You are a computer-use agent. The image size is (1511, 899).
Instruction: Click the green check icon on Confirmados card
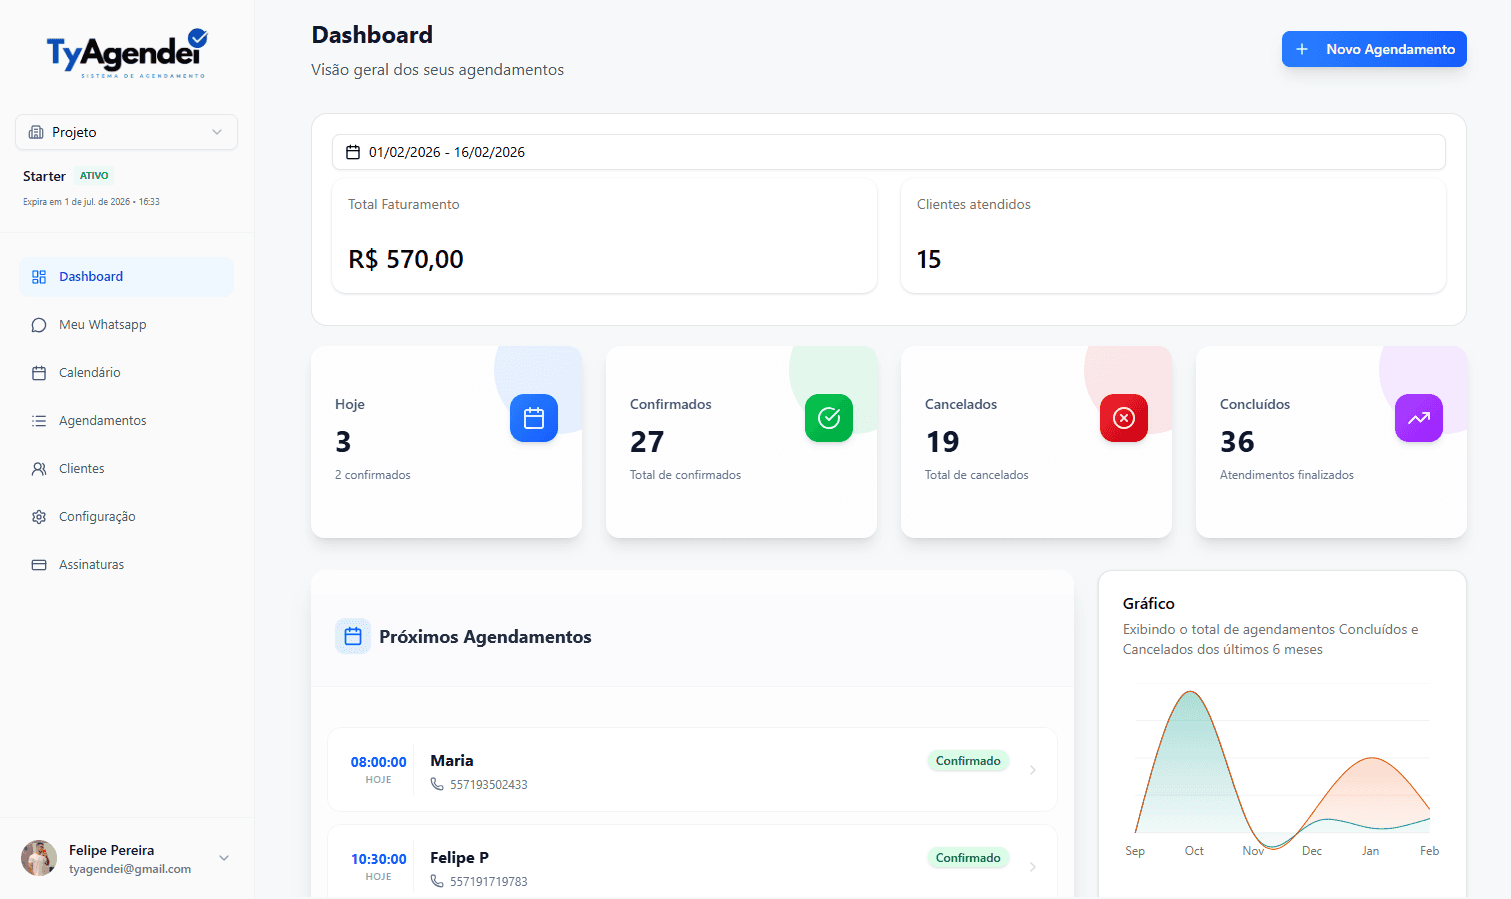828,418
